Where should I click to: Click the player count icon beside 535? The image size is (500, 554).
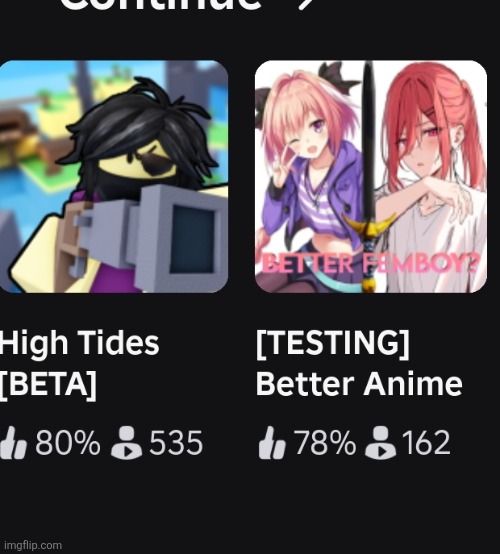[127, 443]
